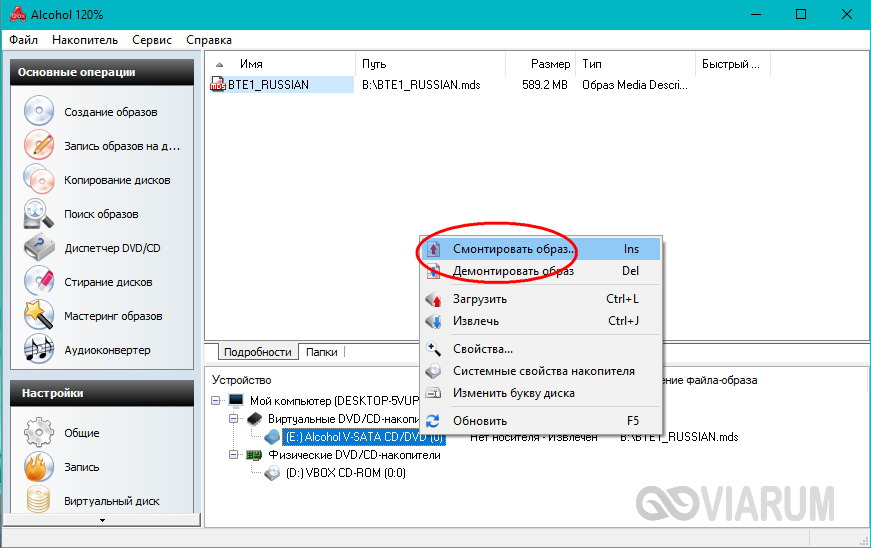The image size is (871, 548).
Task: Click the Обновить refresh arrows icon
Action: coord(433,421)
